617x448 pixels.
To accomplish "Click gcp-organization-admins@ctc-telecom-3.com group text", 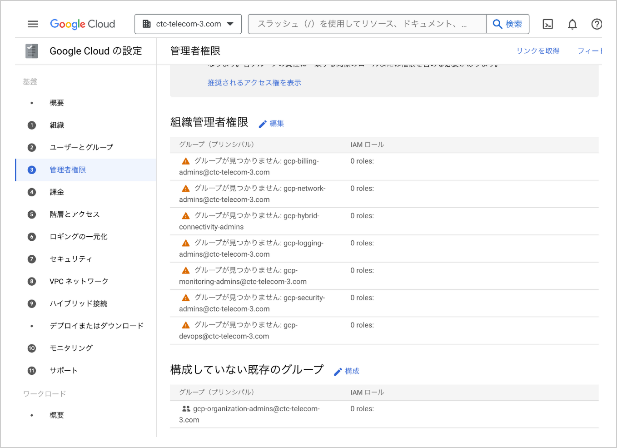I will (249, 414).
